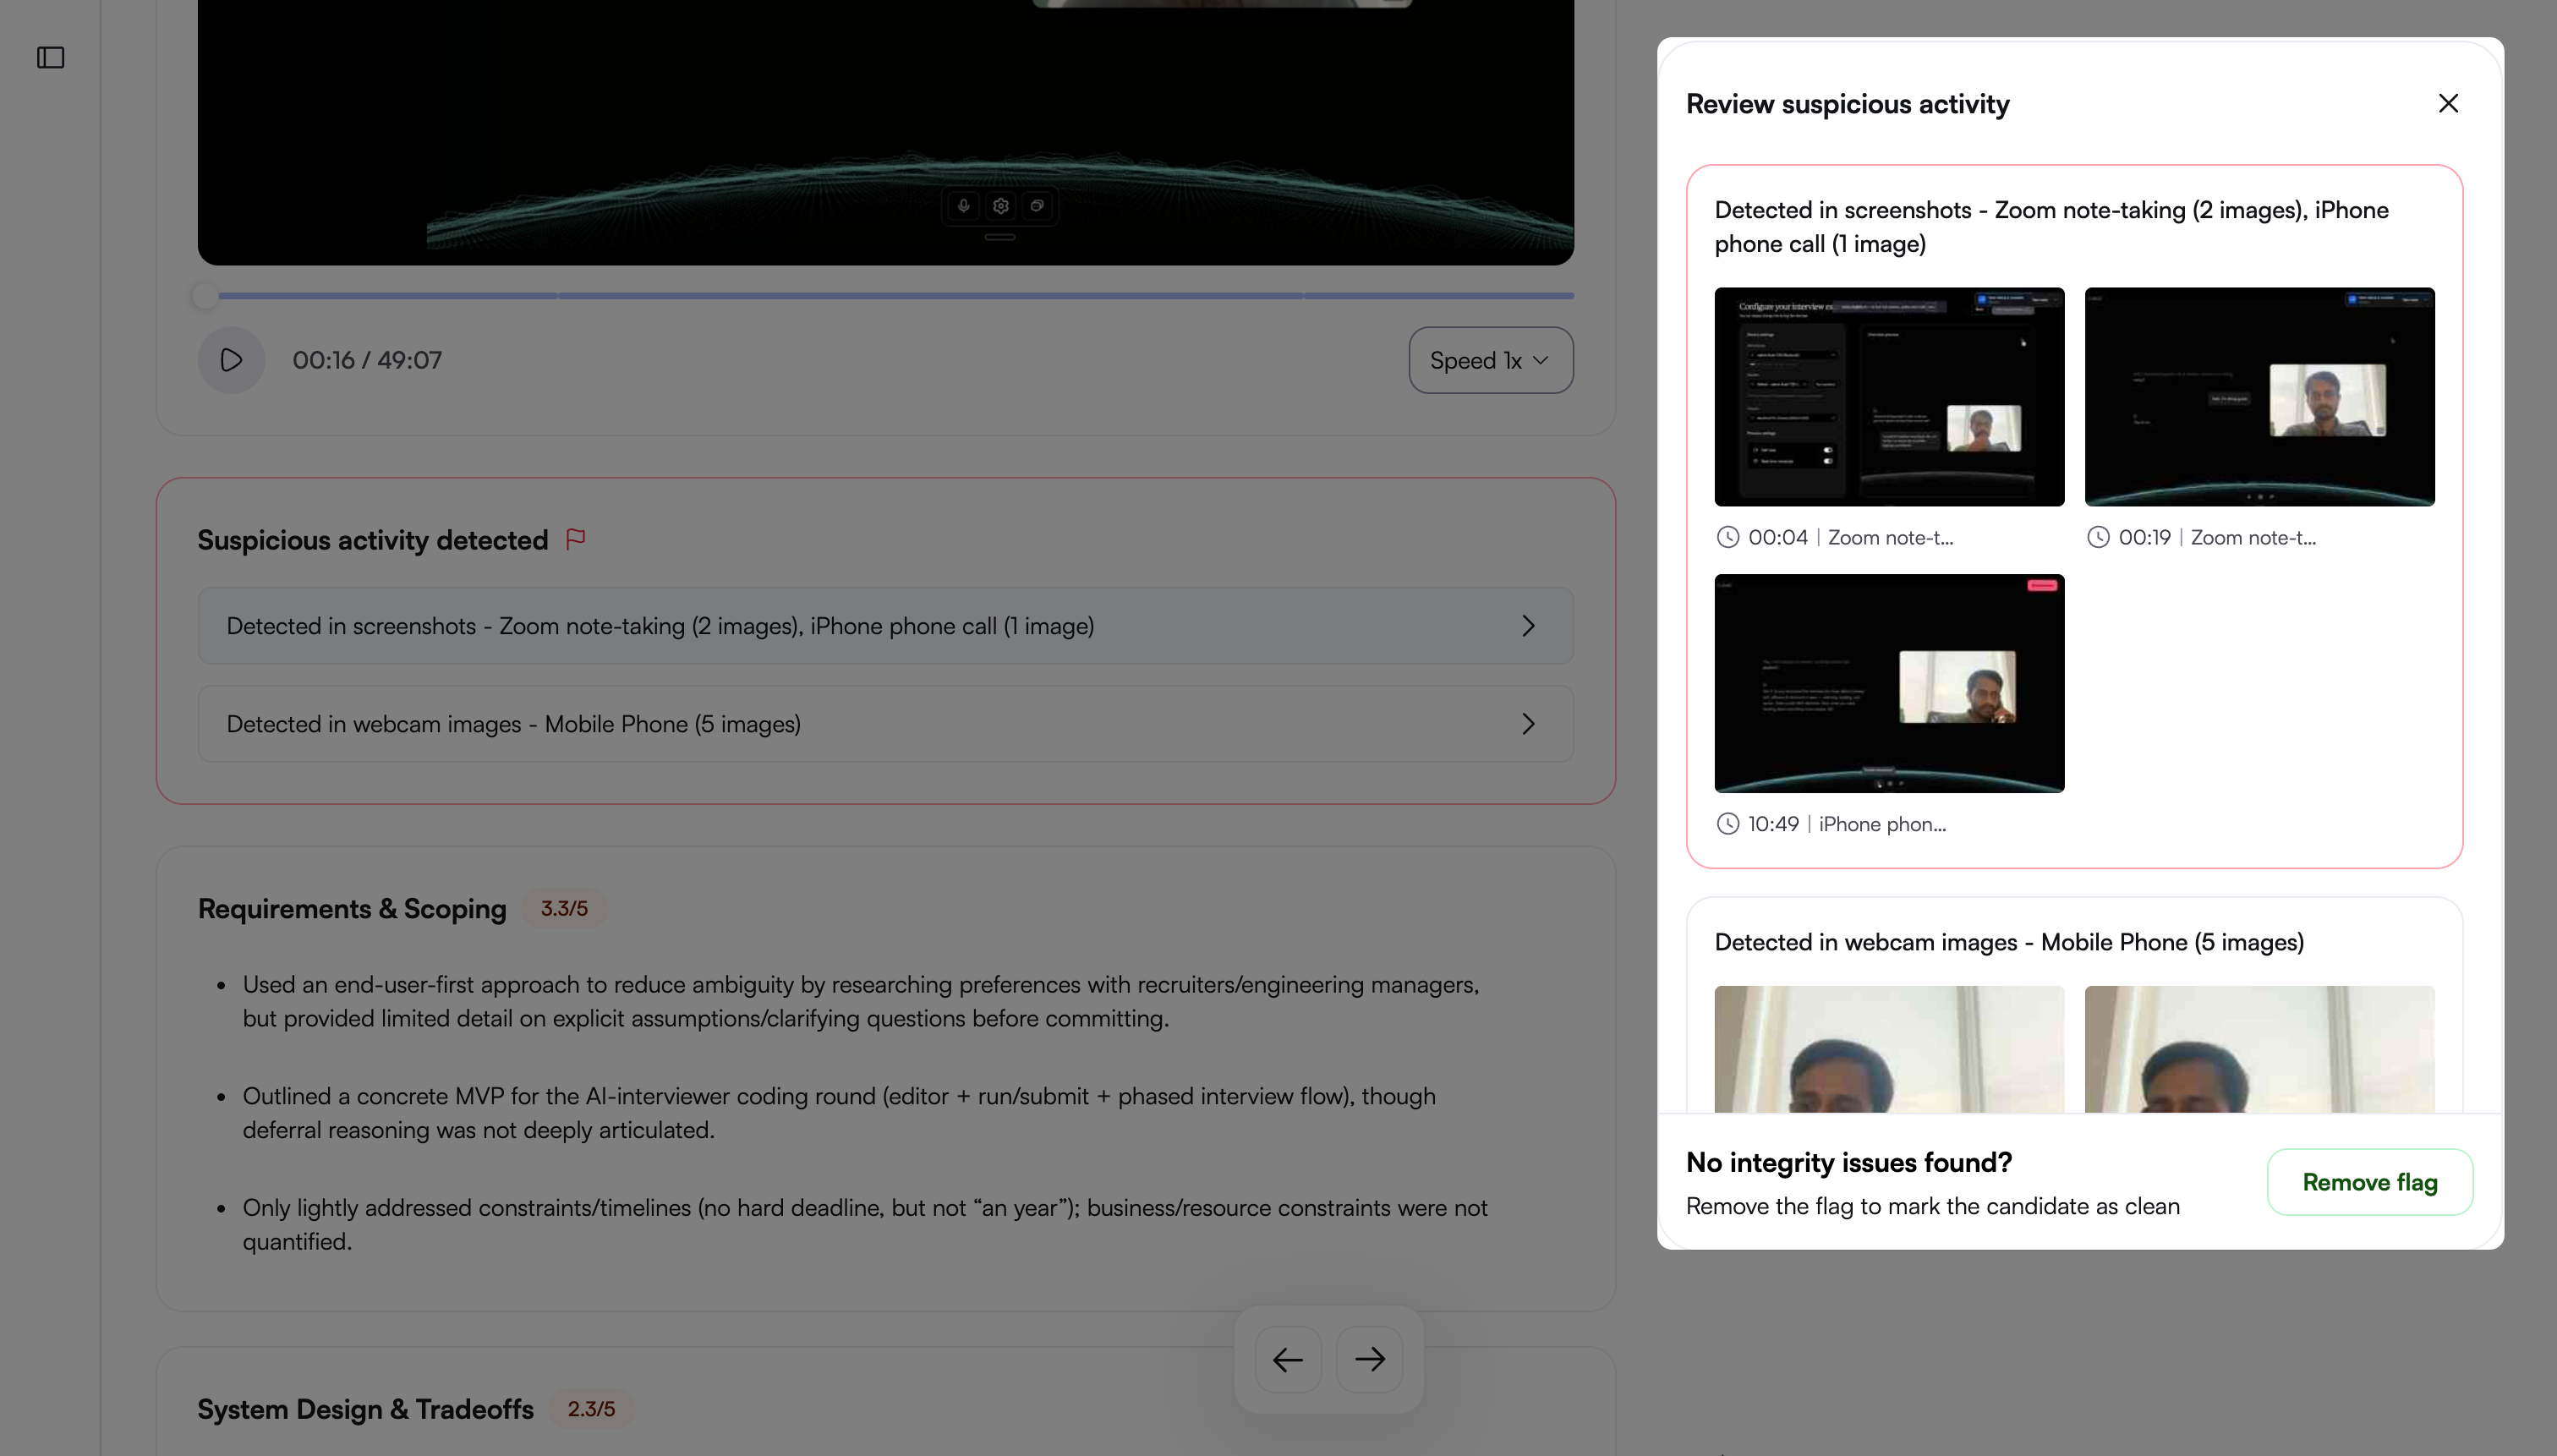Close the Review suspicious activity panel

pyautogui.click(x=2448, y=103)
